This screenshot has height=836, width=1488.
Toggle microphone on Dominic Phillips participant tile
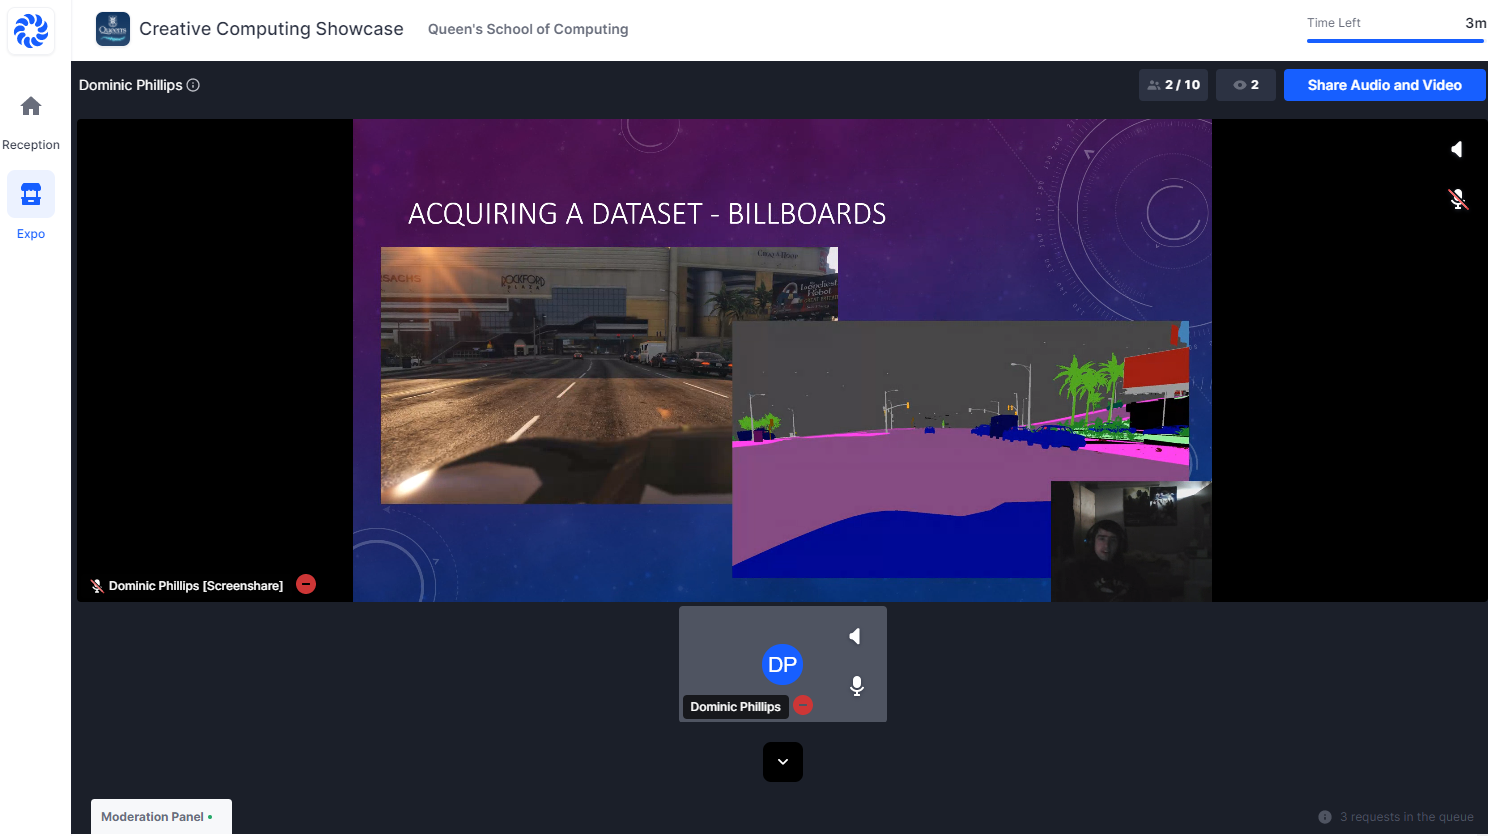pos(857,686)
